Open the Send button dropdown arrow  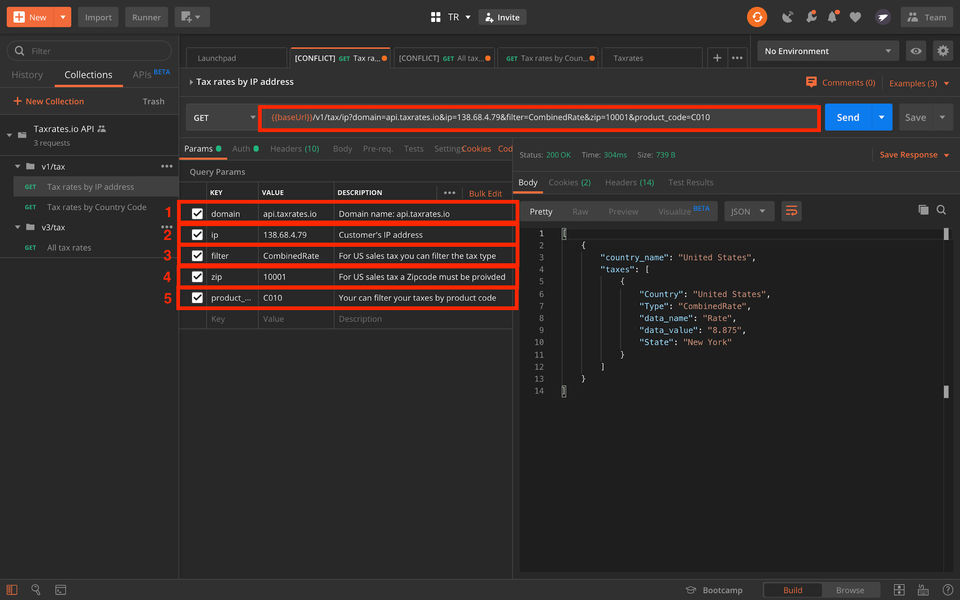(x=881, y=117)
